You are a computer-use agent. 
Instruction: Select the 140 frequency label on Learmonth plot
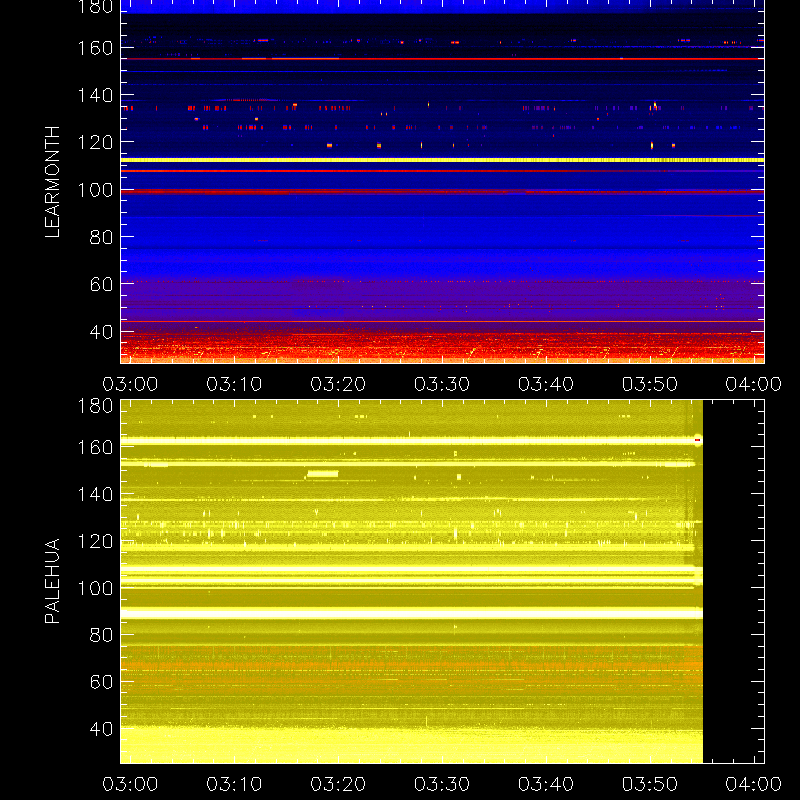95,95
